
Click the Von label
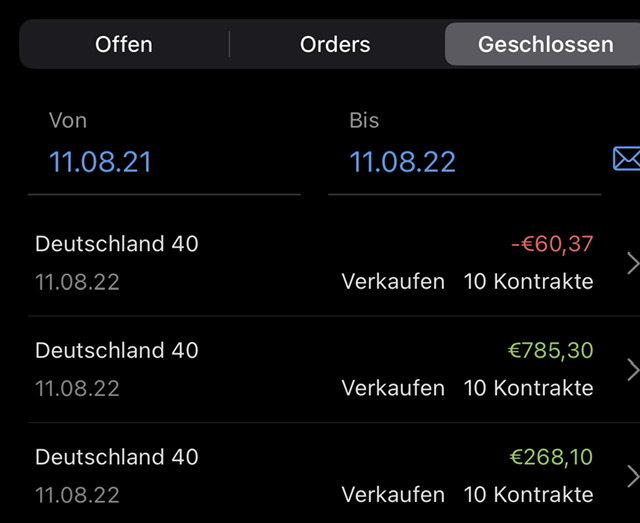(68, 121)
